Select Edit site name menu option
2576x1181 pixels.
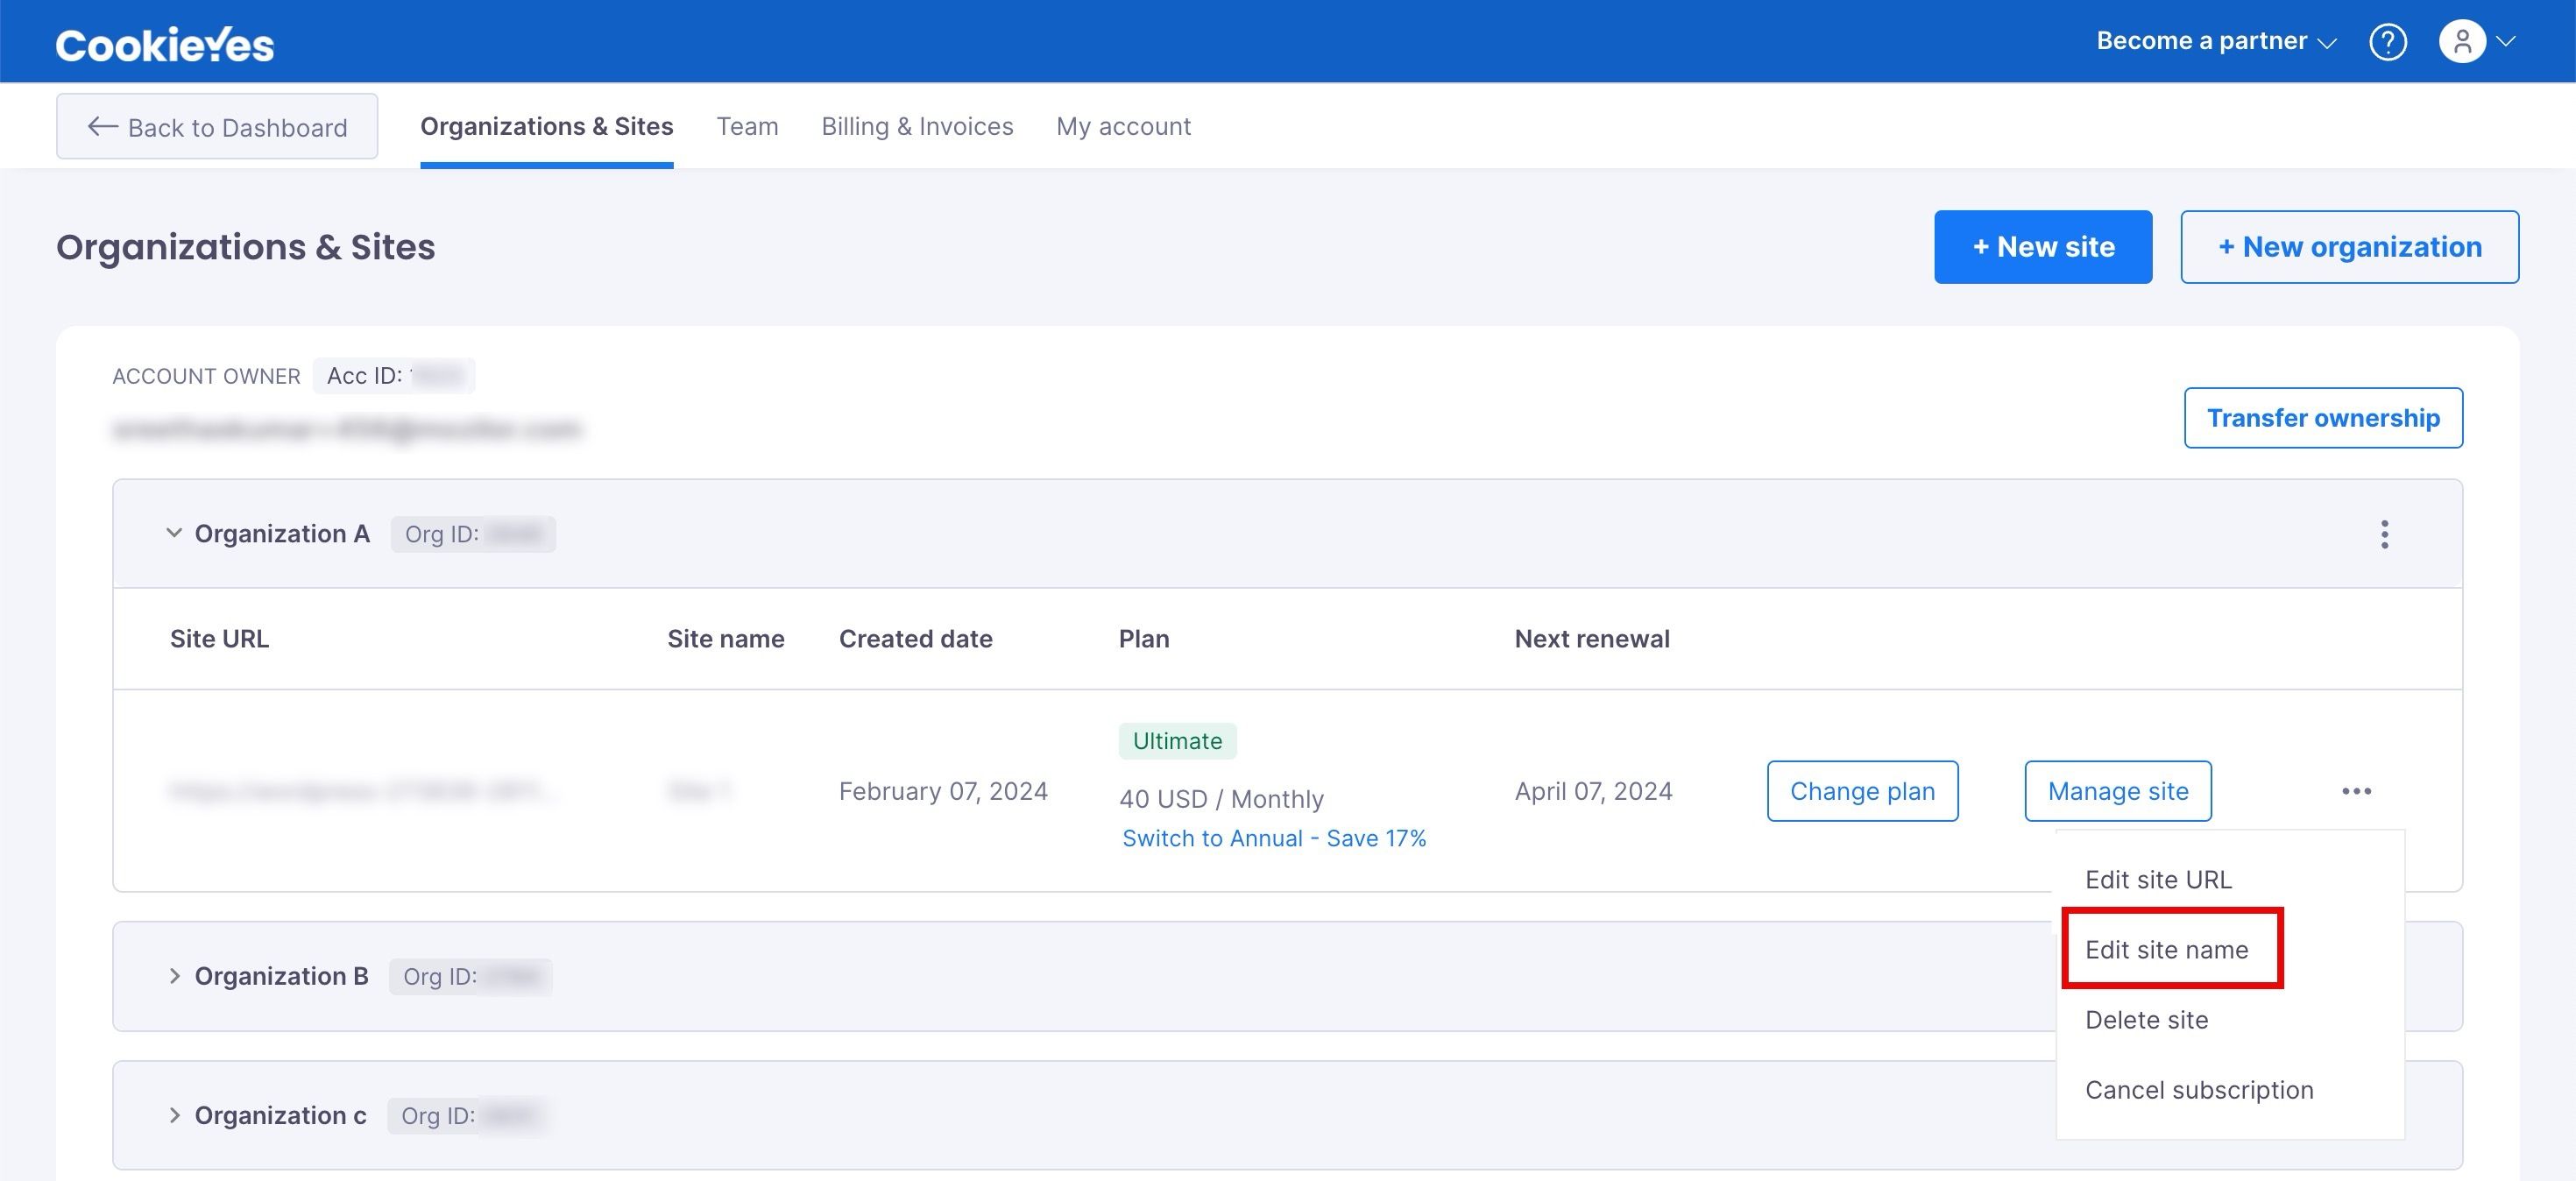2166,949
